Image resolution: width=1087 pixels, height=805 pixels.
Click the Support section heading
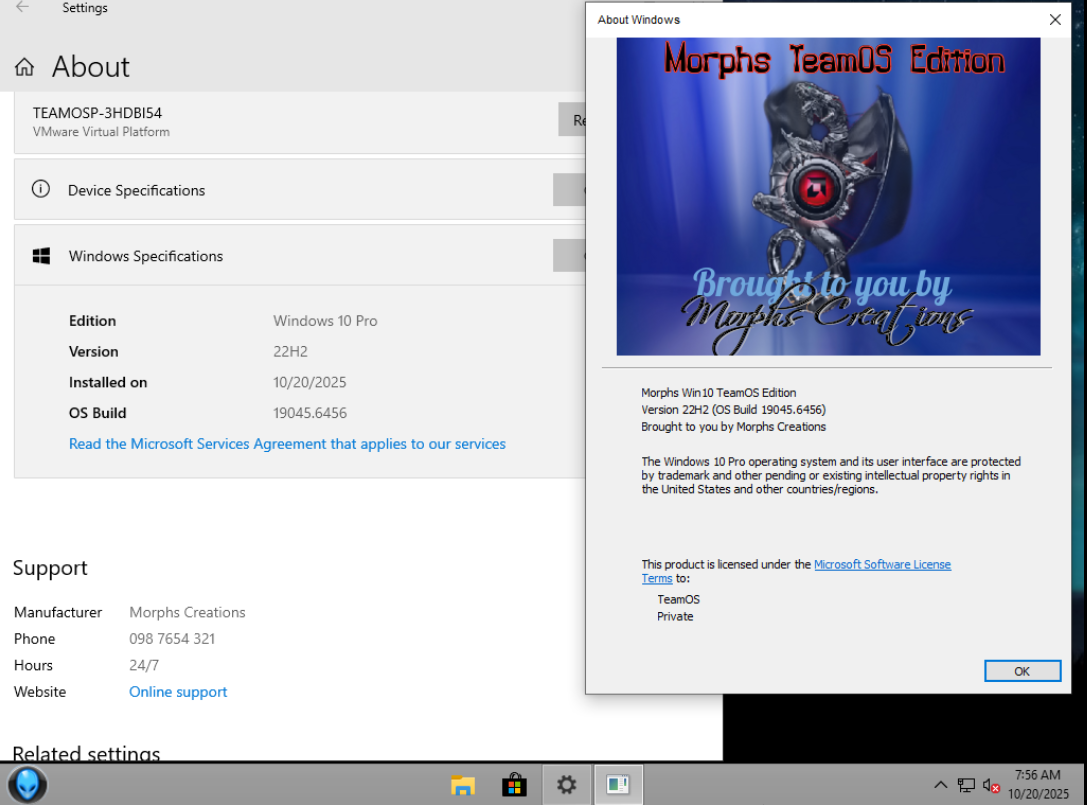[50, 569]
